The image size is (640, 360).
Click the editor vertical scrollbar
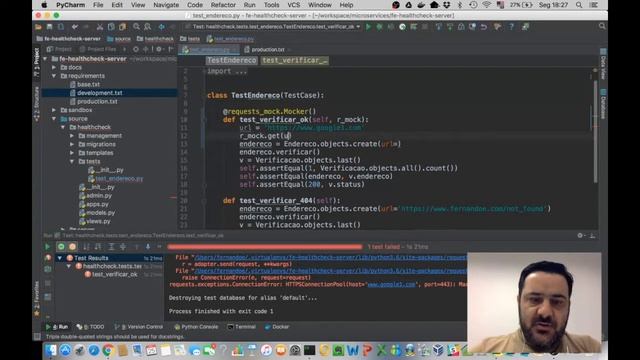coord(596,131)
